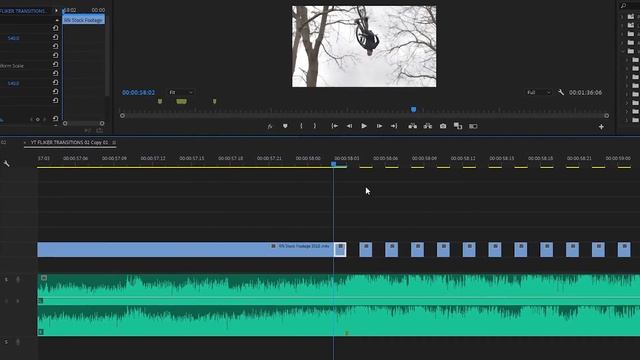640x360 pixels.
Task: Enable voice-over record on upper audio track
Action: (18, 280)
